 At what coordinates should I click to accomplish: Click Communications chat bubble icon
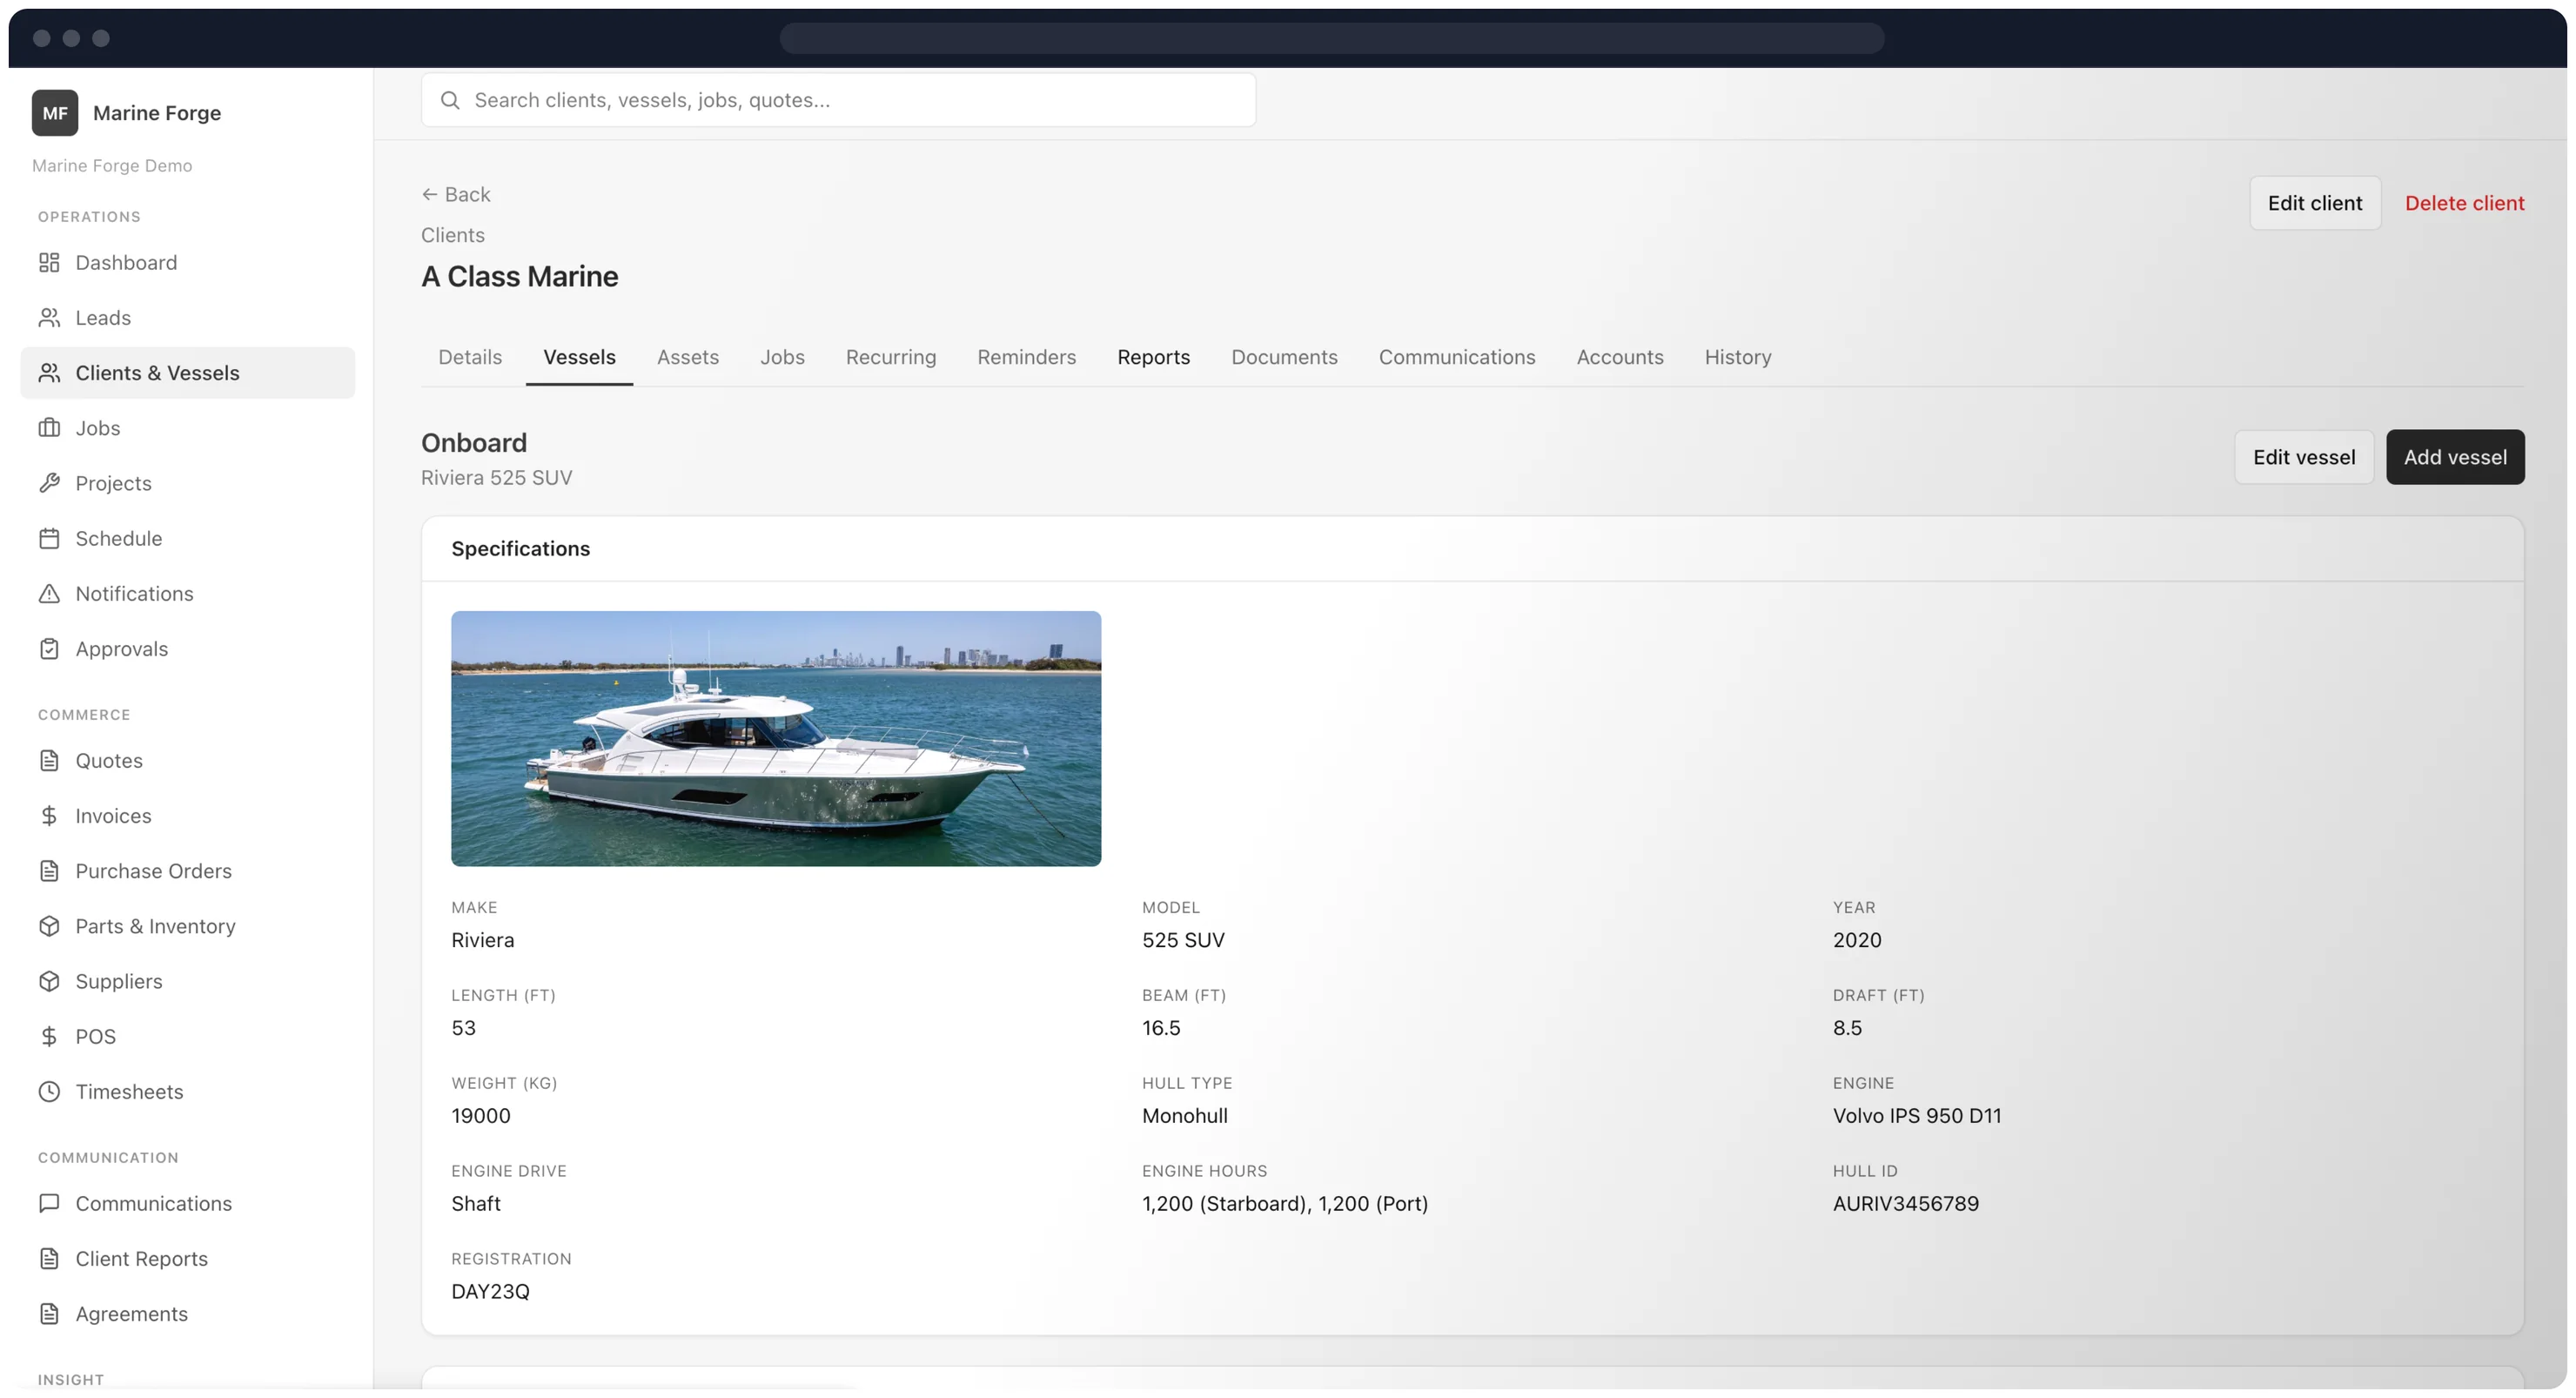click(49, 1203)
